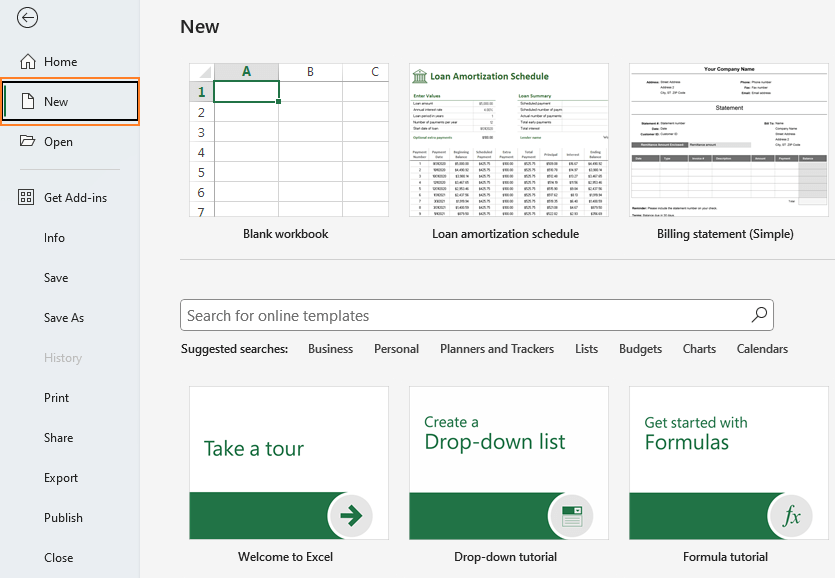Screen dimensions: 835x578
Task: Click the bank icon on Loan Amortization thumbnail
Action: point(420,76)
